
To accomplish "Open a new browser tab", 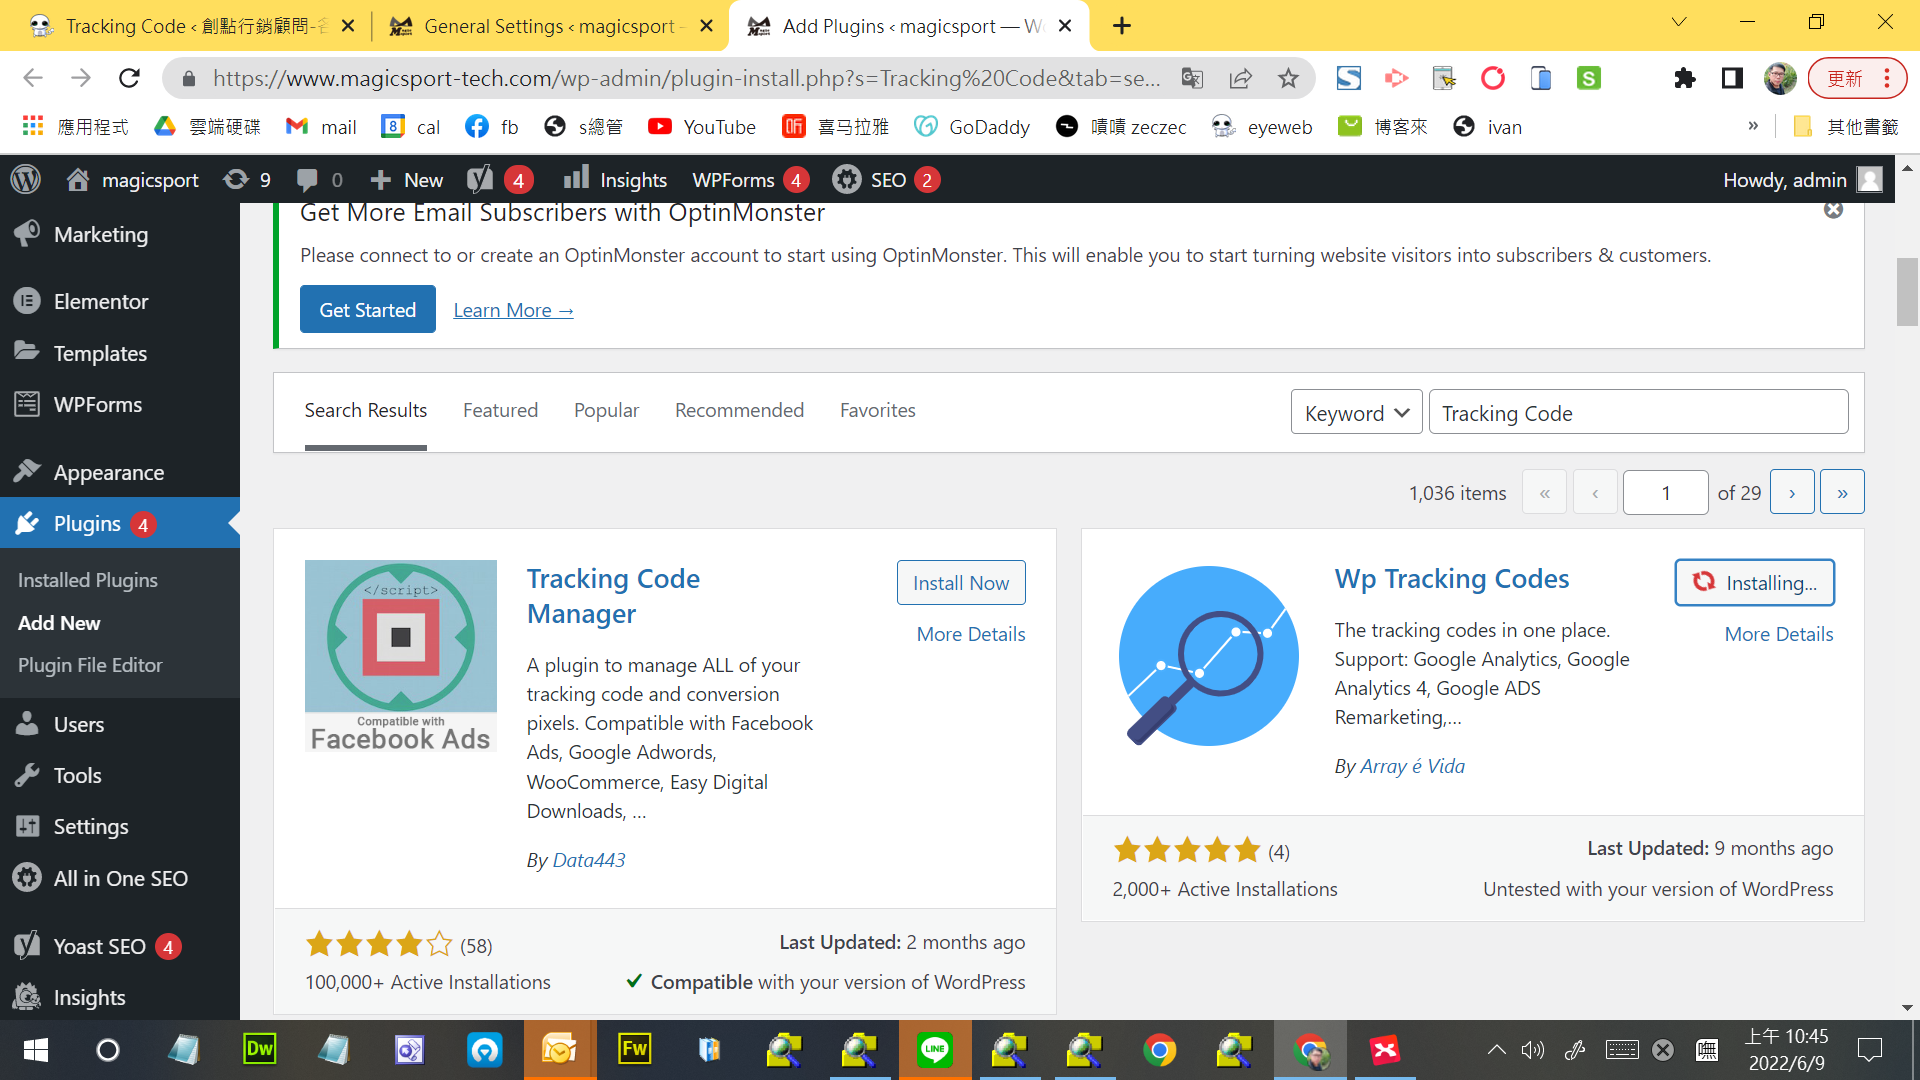I will pyautogui.click(x=1122, y=26).
